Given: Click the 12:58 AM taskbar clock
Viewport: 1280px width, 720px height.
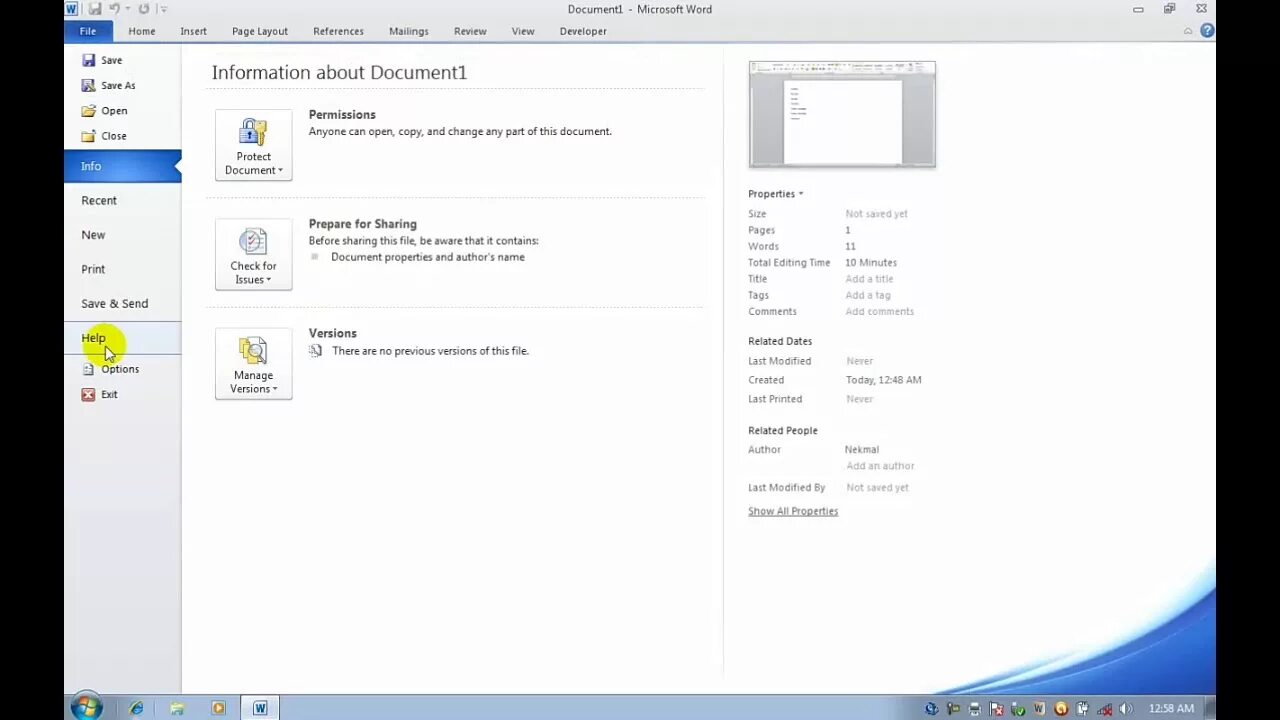Looking at the screenshot, I should (1171, 708).
